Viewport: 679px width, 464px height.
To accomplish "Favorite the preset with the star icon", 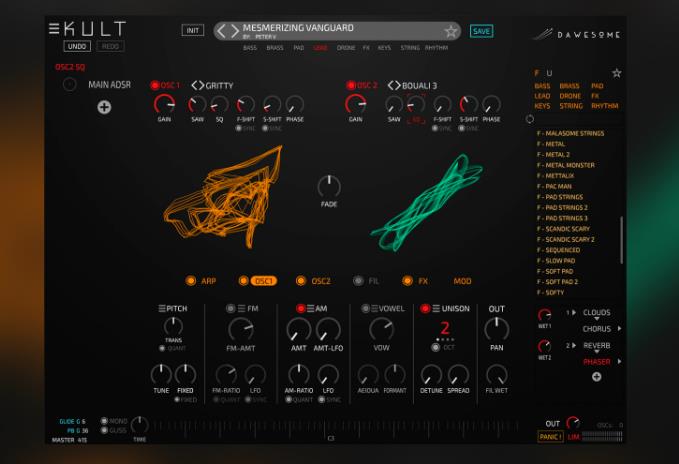I will pyautogui.click(x=451, y=31).
